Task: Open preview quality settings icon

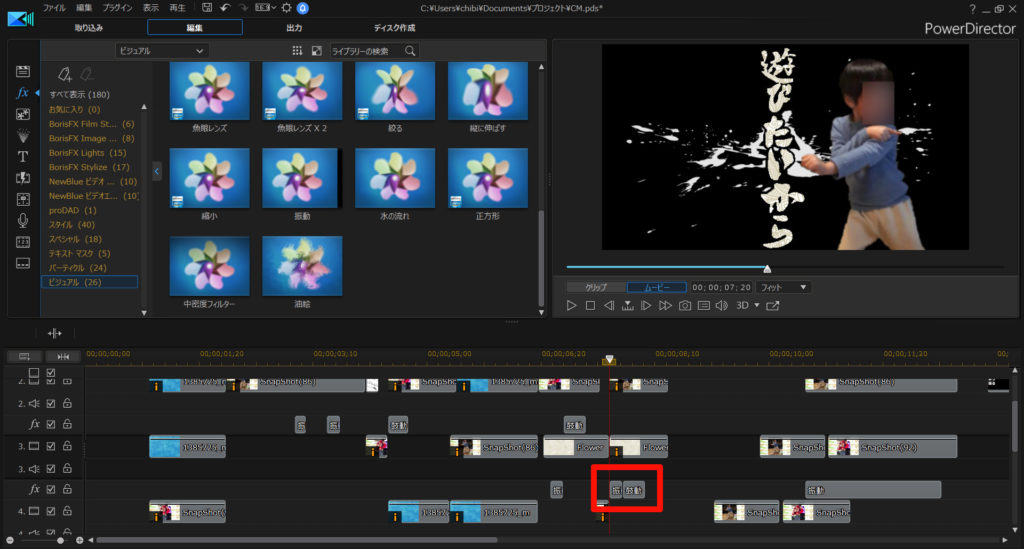Action: coord(703,306)
